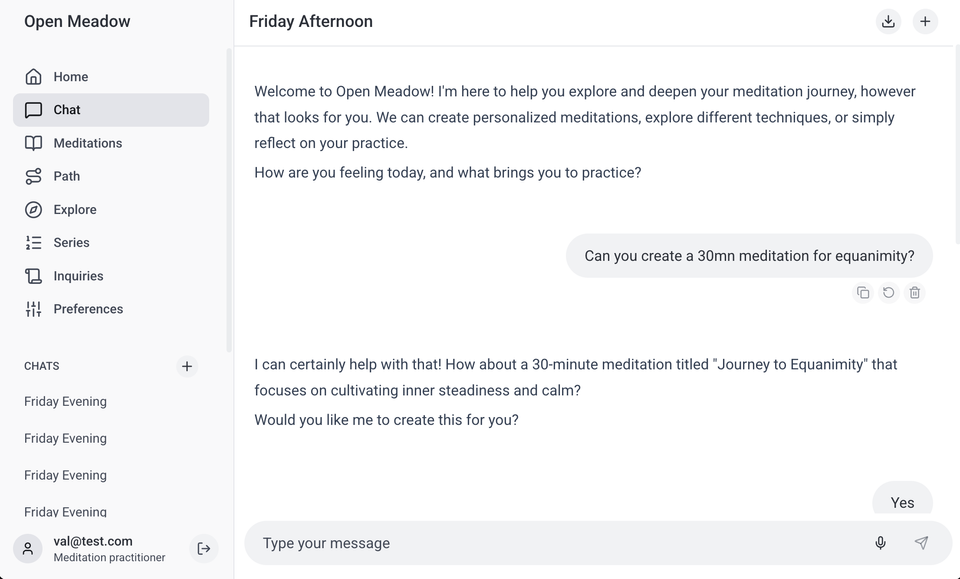This screenshot has height=579, width=960.
Task: Copy the equanimity message
Action: [x=862, y=293]
